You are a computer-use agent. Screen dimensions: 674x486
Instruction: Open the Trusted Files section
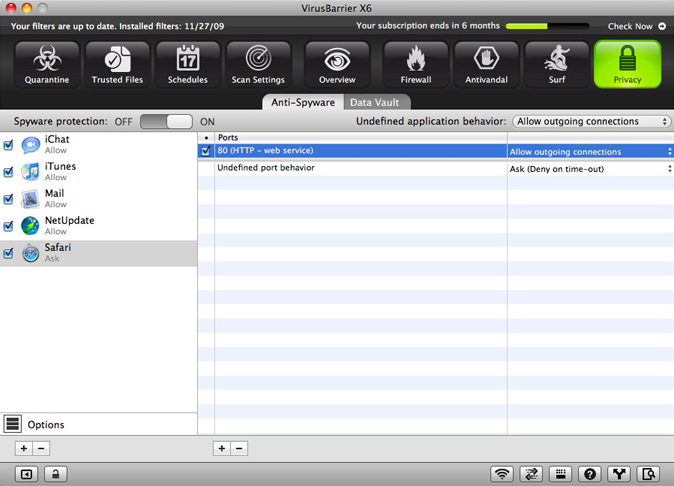coord(117,64)
